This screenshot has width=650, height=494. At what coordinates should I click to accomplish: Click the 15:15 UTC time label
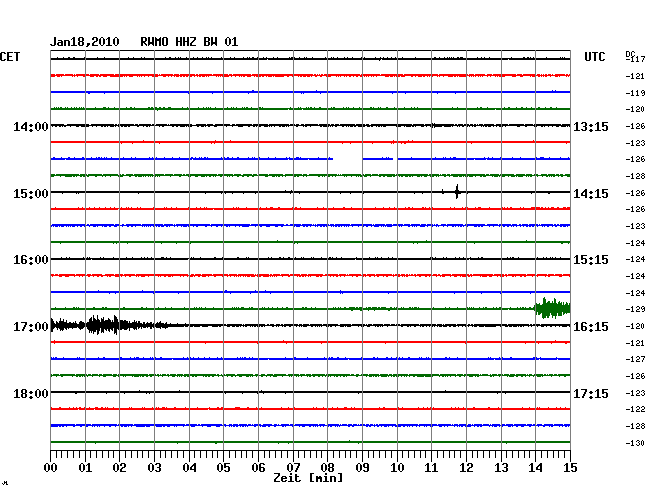591,260
